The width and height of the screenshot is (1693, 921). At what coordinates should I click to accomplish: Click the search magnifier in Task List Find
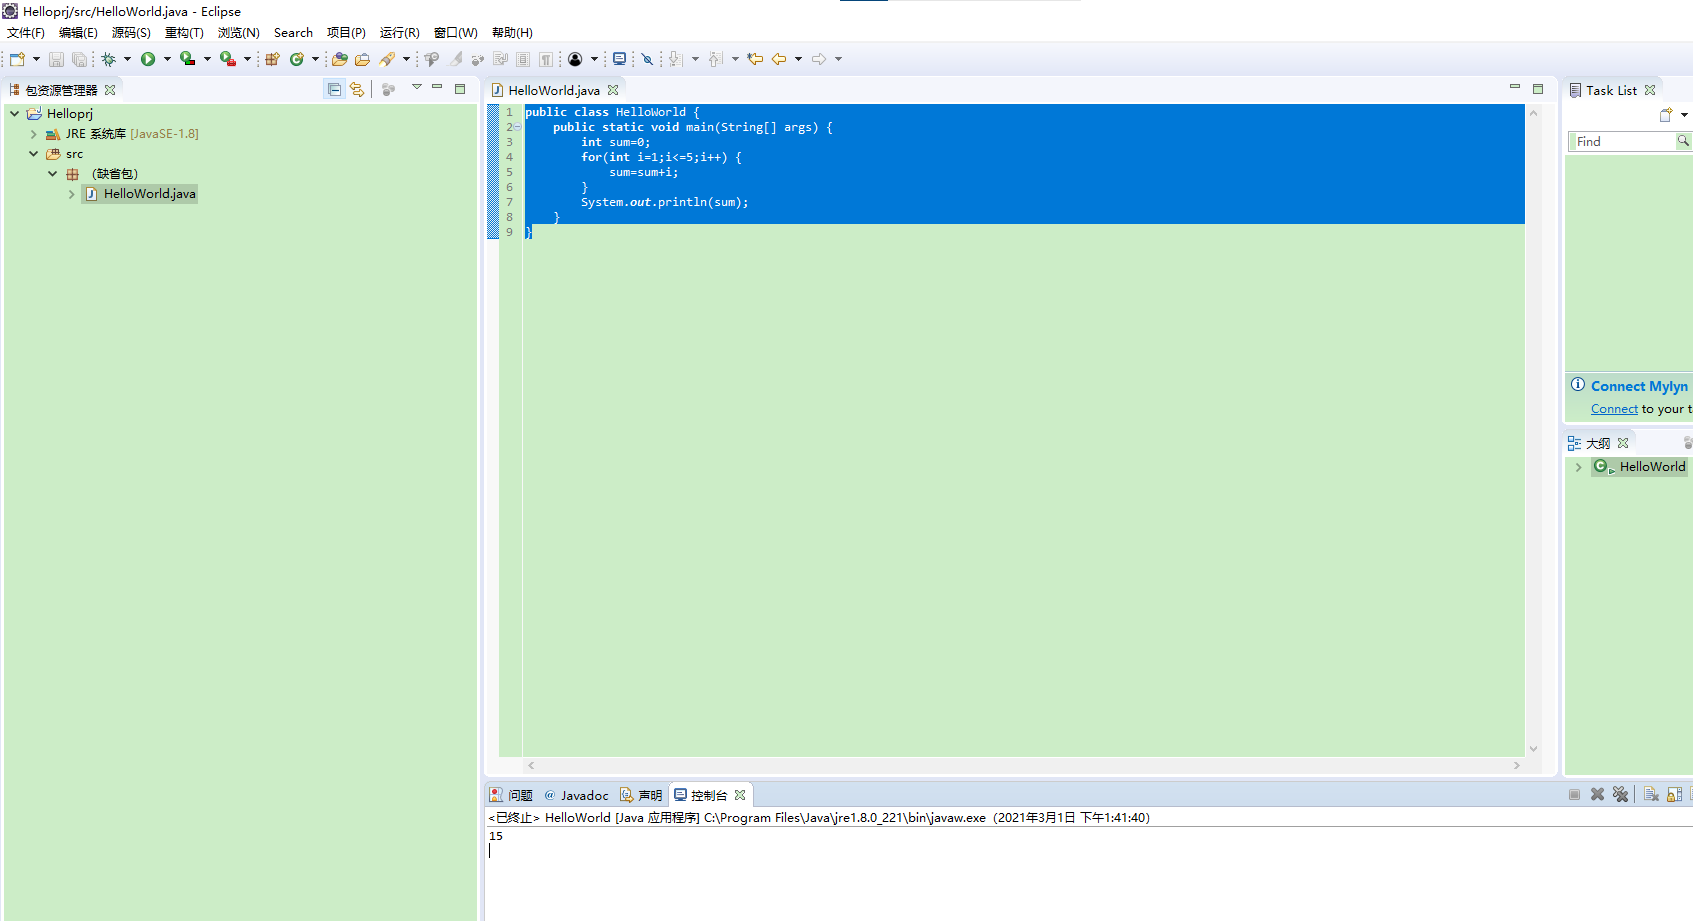click(x=1682, y=141)
